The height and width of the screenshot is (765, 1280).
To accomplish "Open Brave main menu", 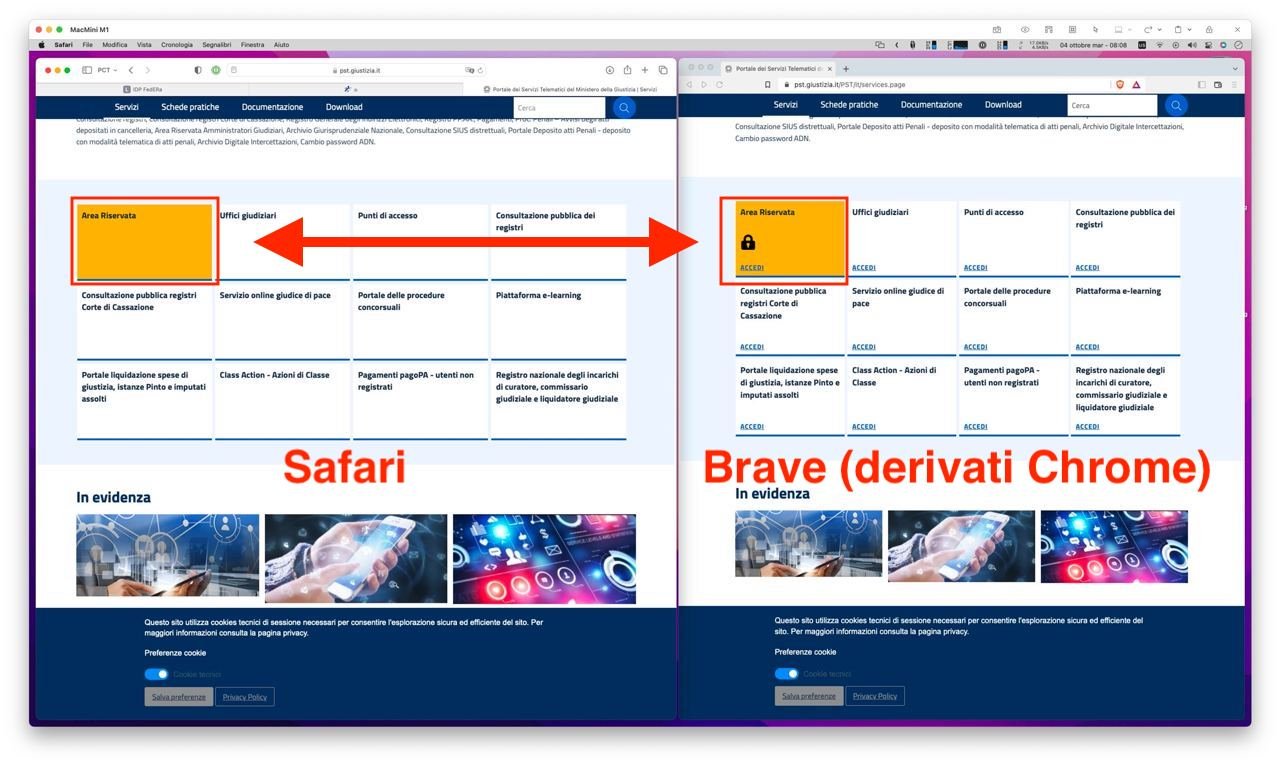I will point(1234,85).
